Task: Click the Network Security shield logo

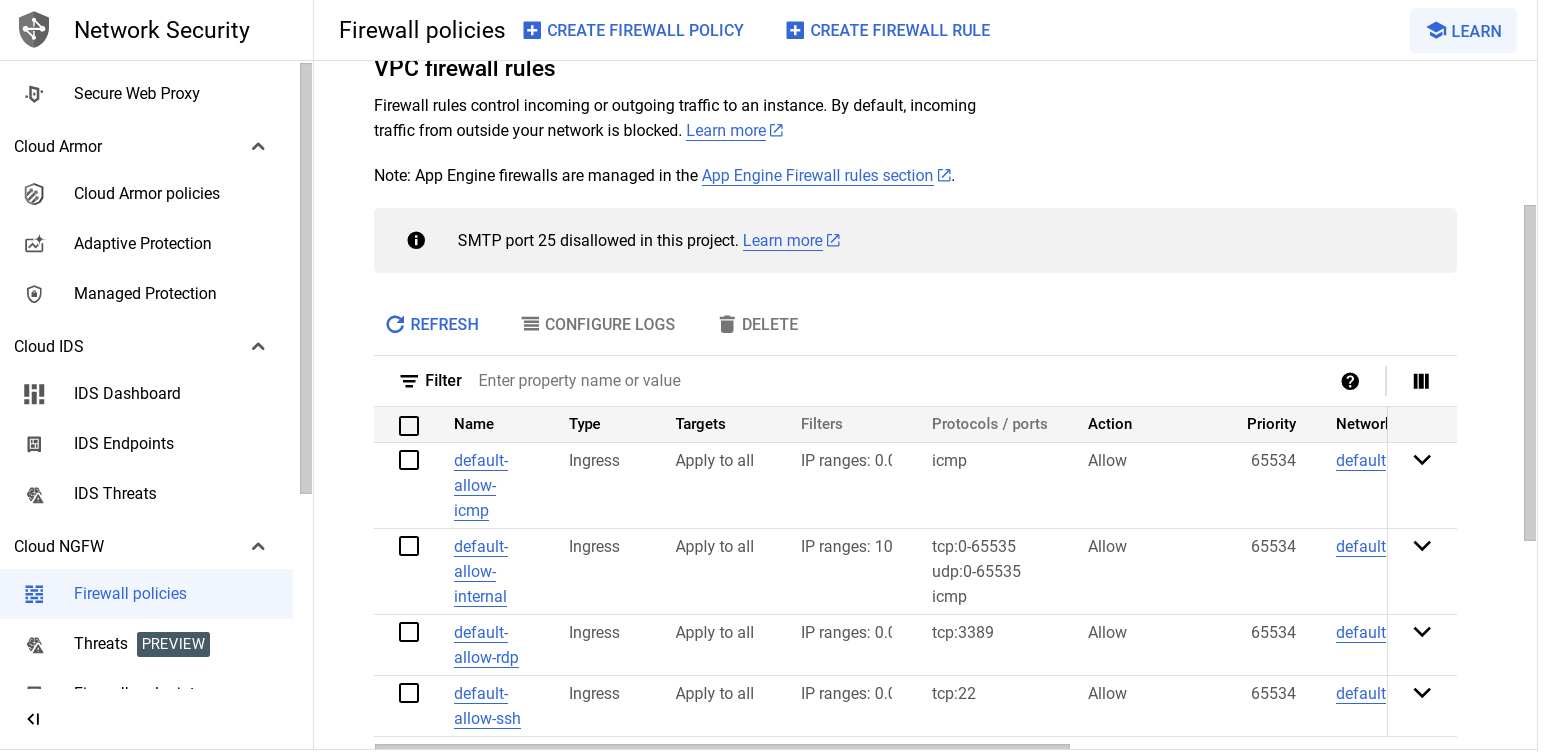Action: pos(34,29)
